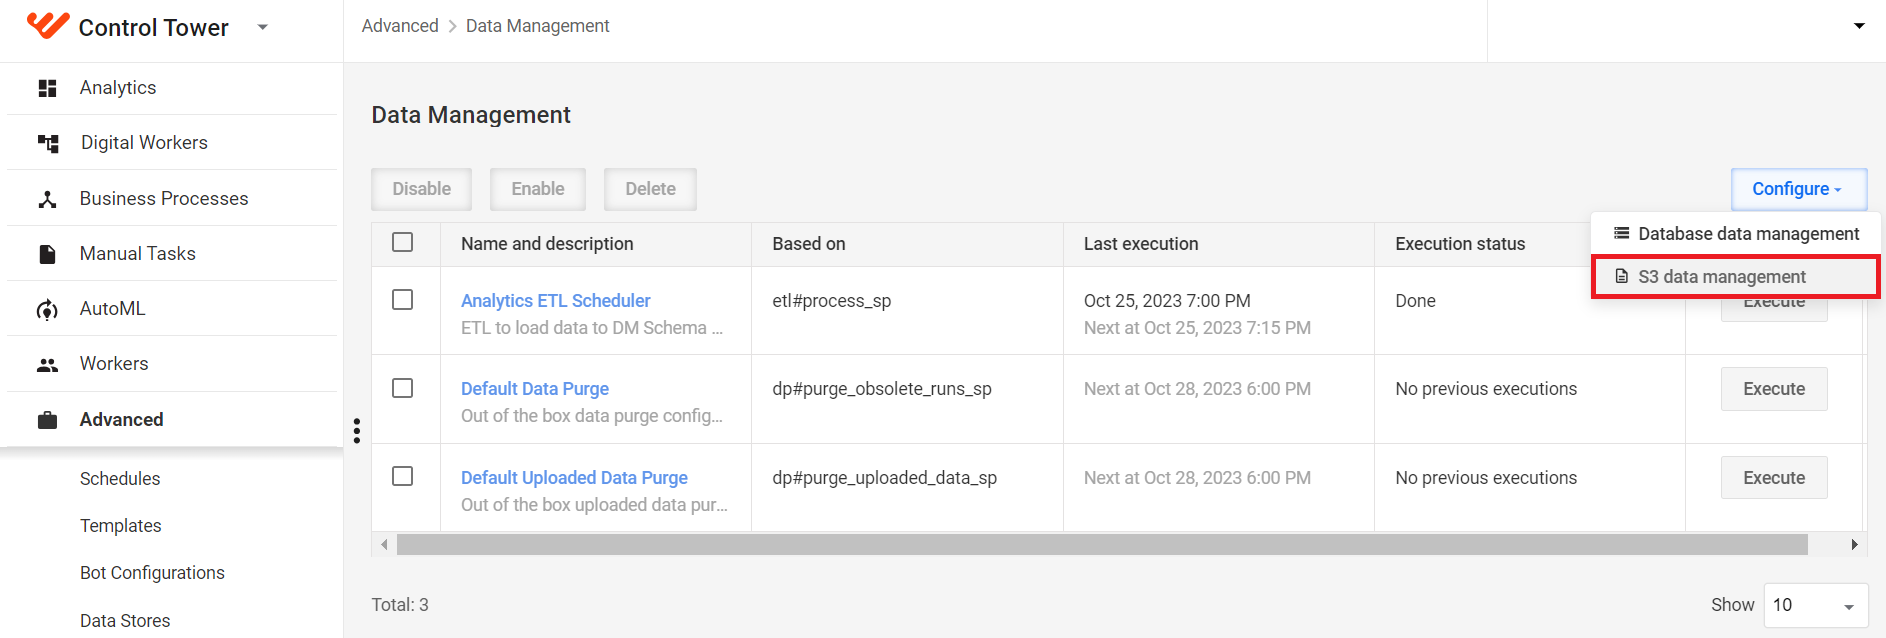Open the Default Data Purge link
This screenshot has width=1886, height=638.
click(535, 389)
